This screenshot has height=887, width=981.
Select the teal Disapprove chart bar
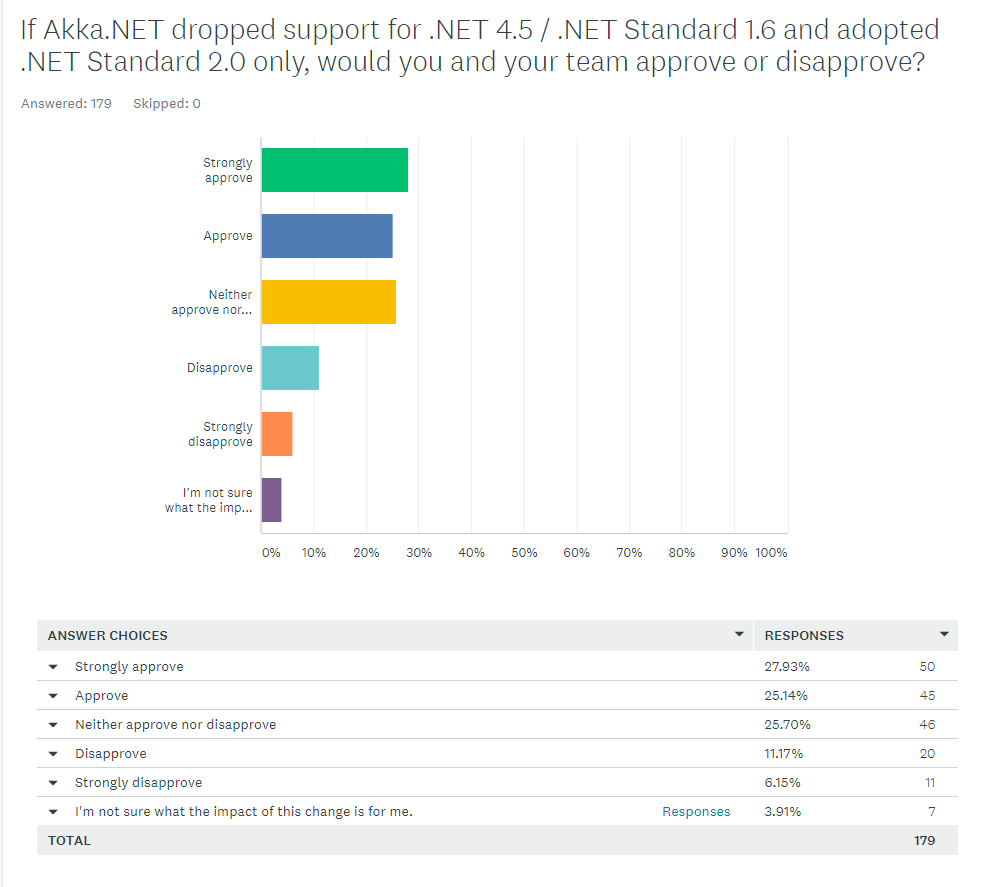[x=288, y=368]
